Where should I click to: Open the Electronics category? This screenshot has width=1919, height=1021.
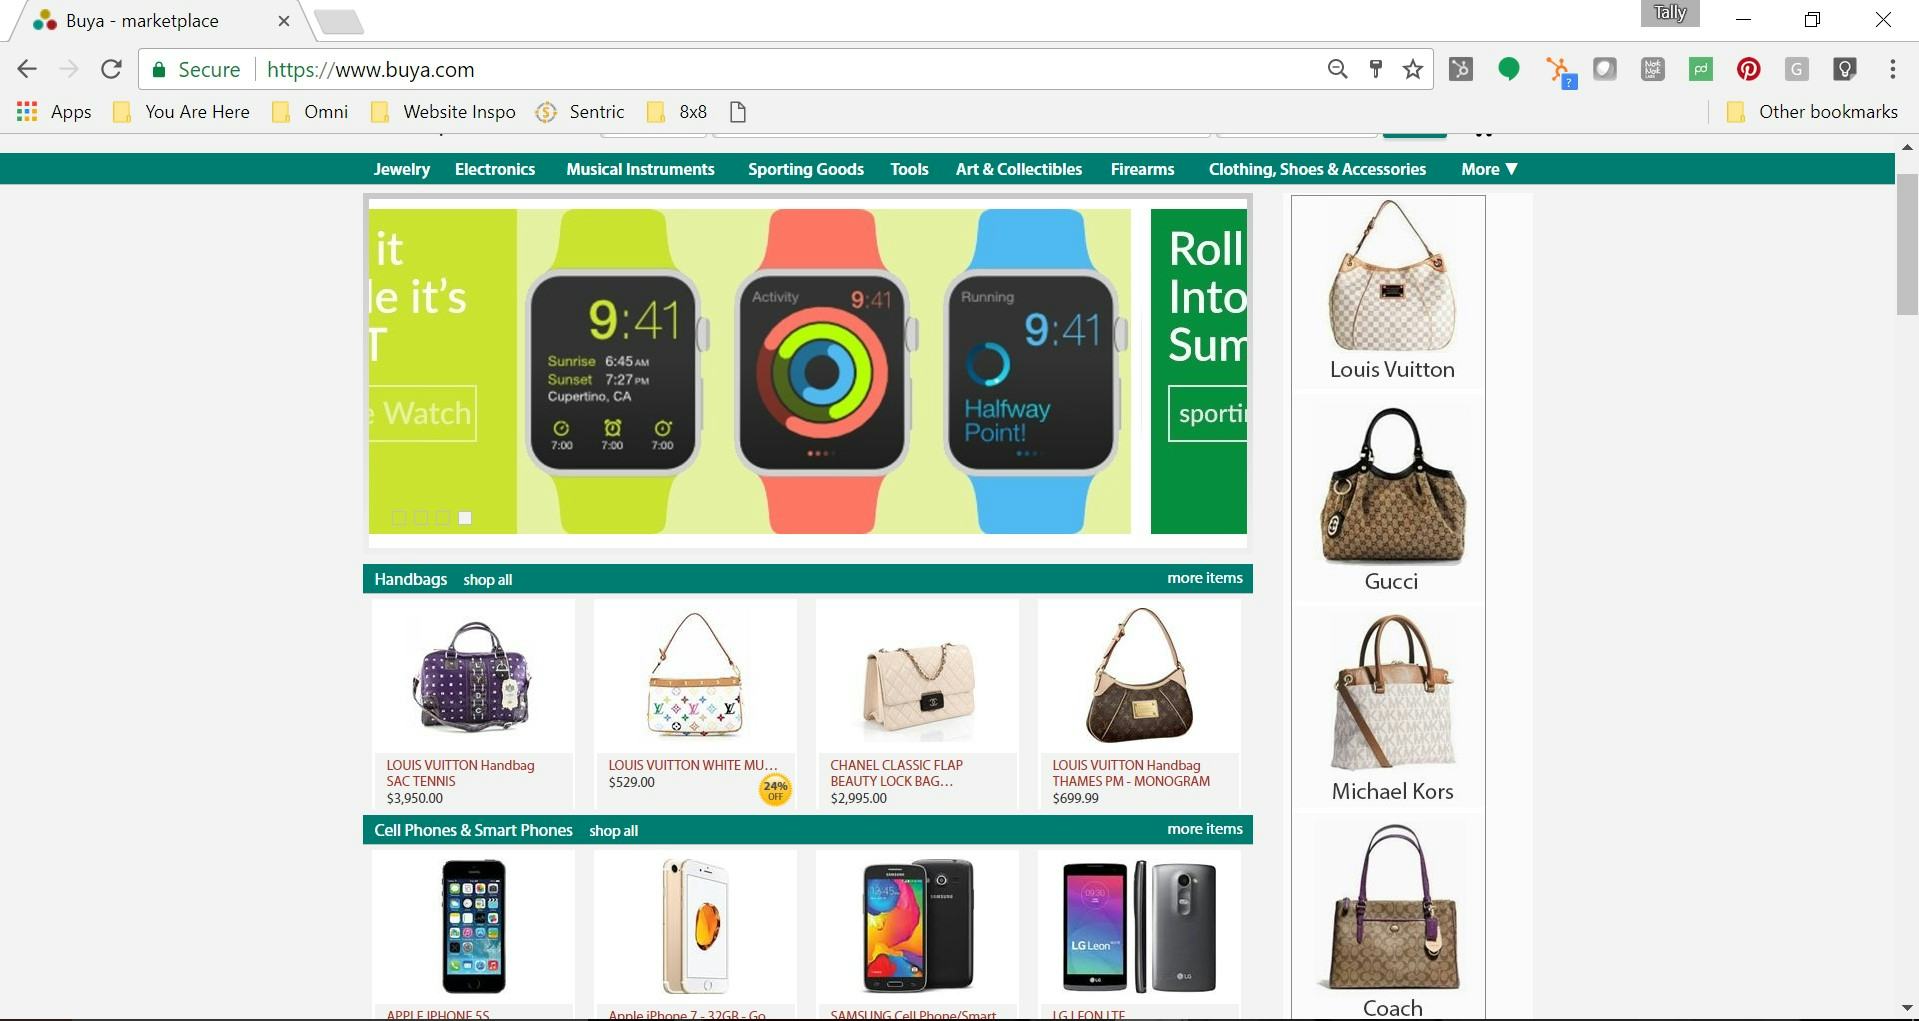[494, 169]
